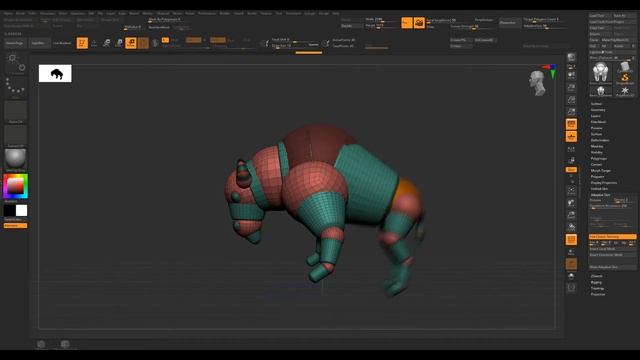Click the Move view icon on right shelf
Viewport: 640px width, 360px height.
[571, 202]
